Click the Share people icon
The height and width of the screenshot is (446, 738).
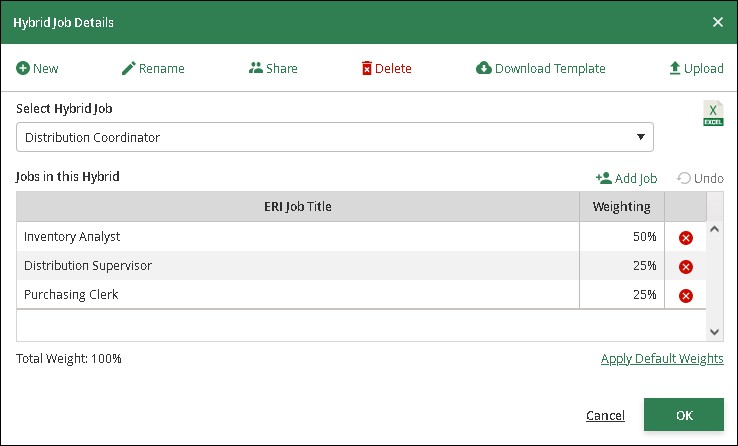tap(256, 68)
